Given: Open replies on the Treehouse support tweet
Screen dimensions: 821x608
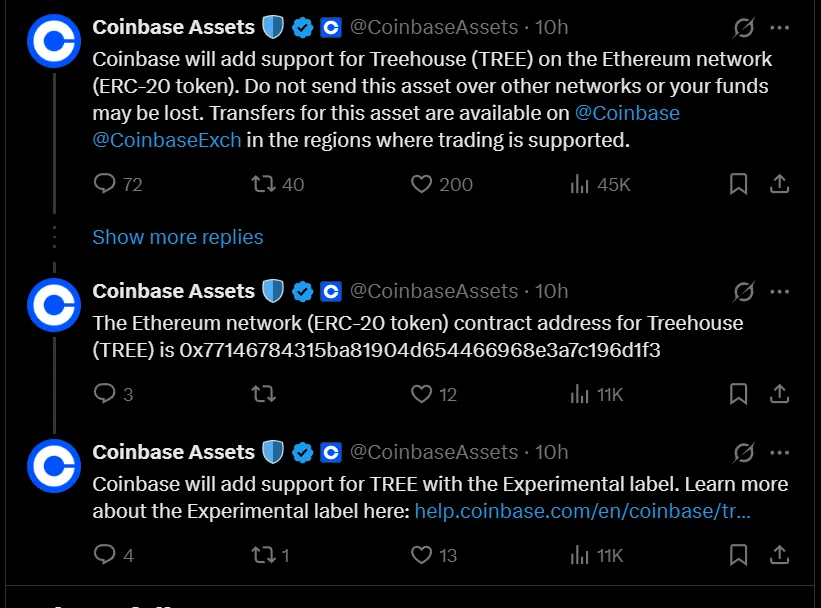Looking at the screenshot, I should [103, 184].
